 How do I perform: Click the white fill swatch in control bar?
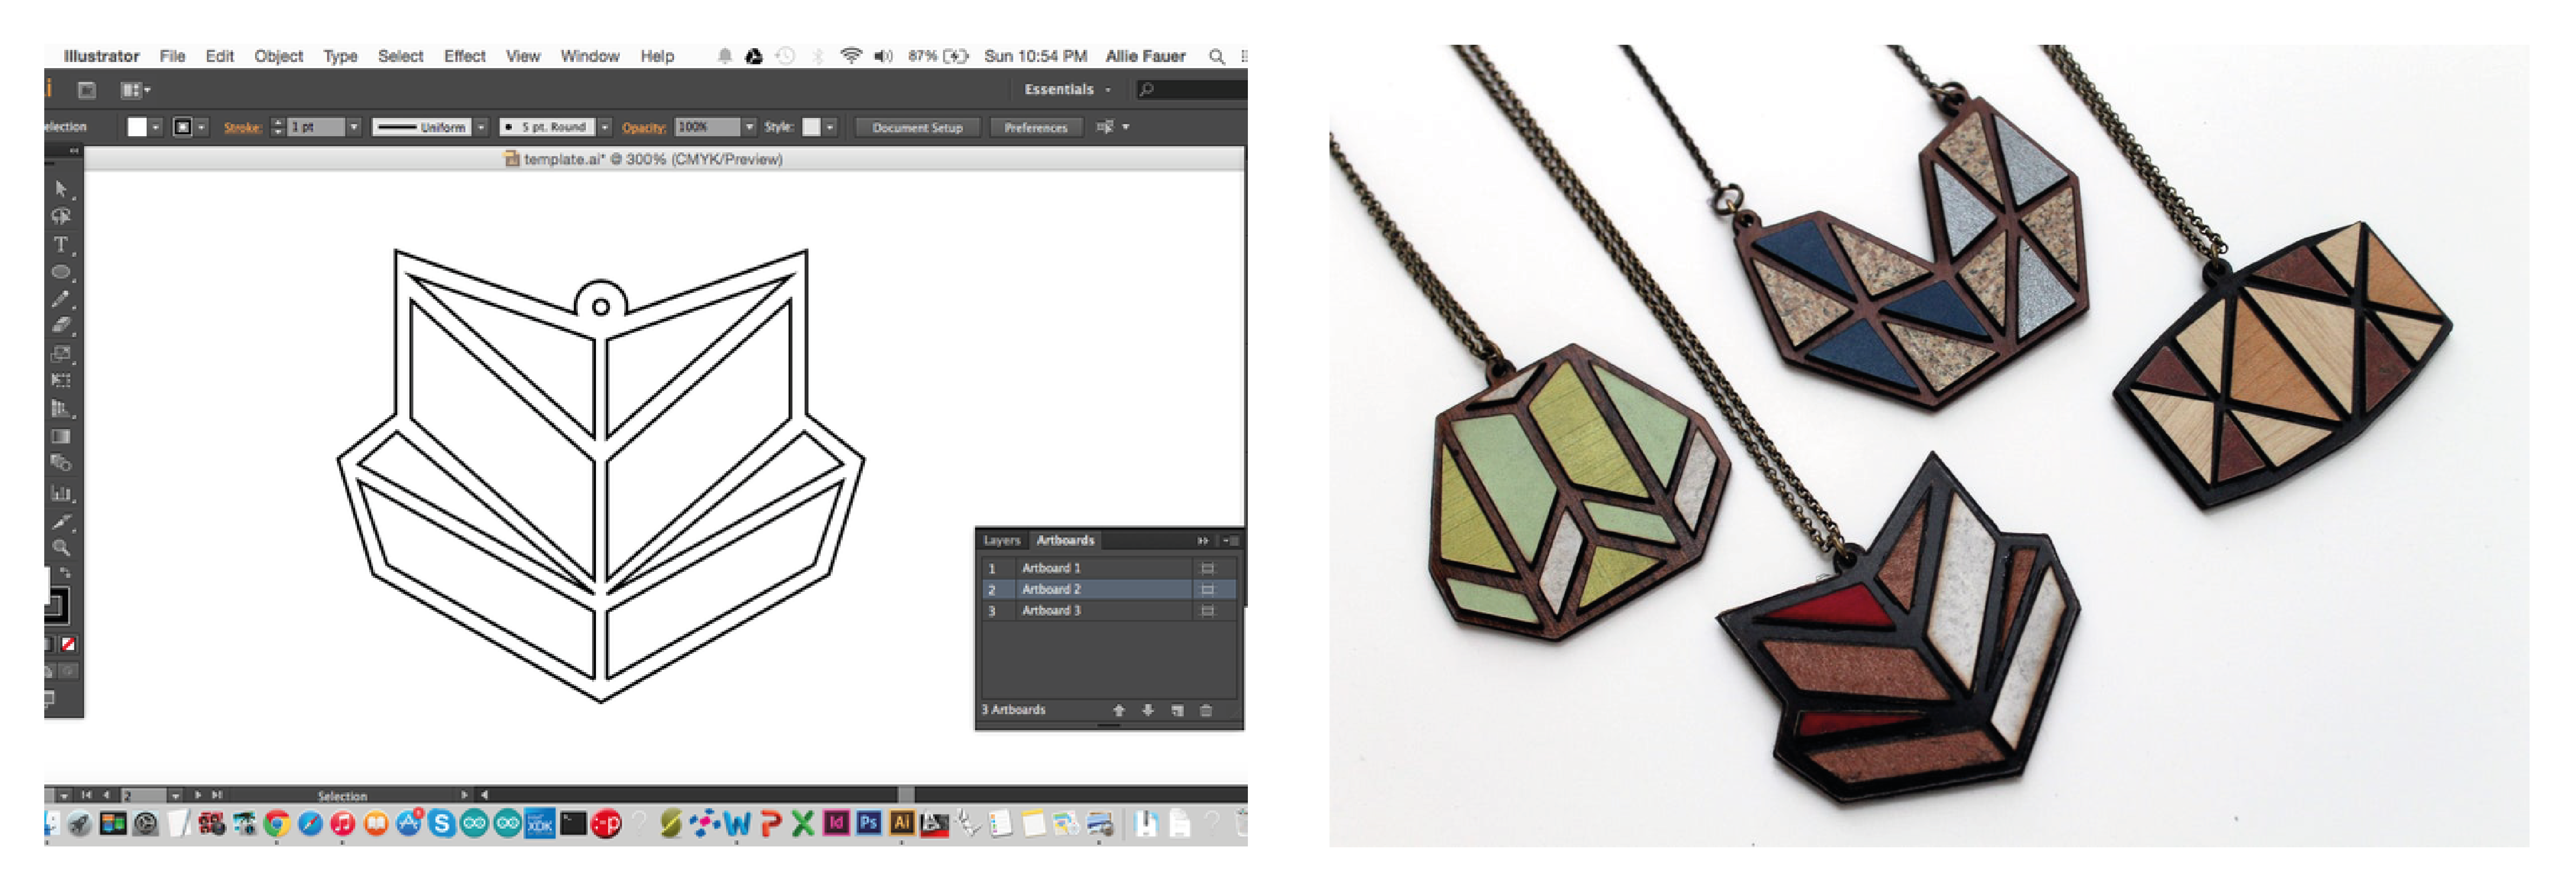tap(137, 127)
